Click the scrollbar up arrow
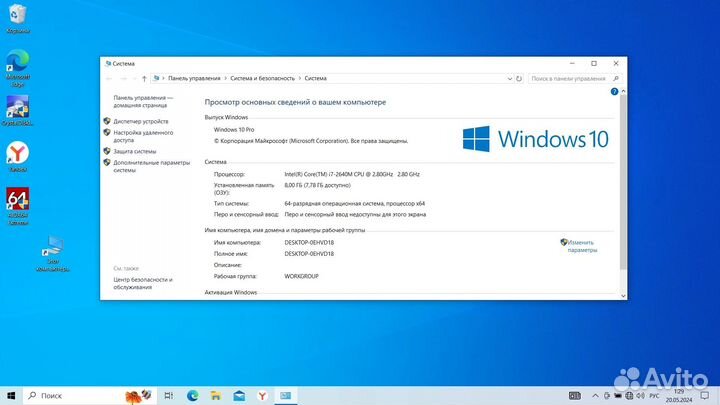This screenshot has height=405, width=720. 623,91
